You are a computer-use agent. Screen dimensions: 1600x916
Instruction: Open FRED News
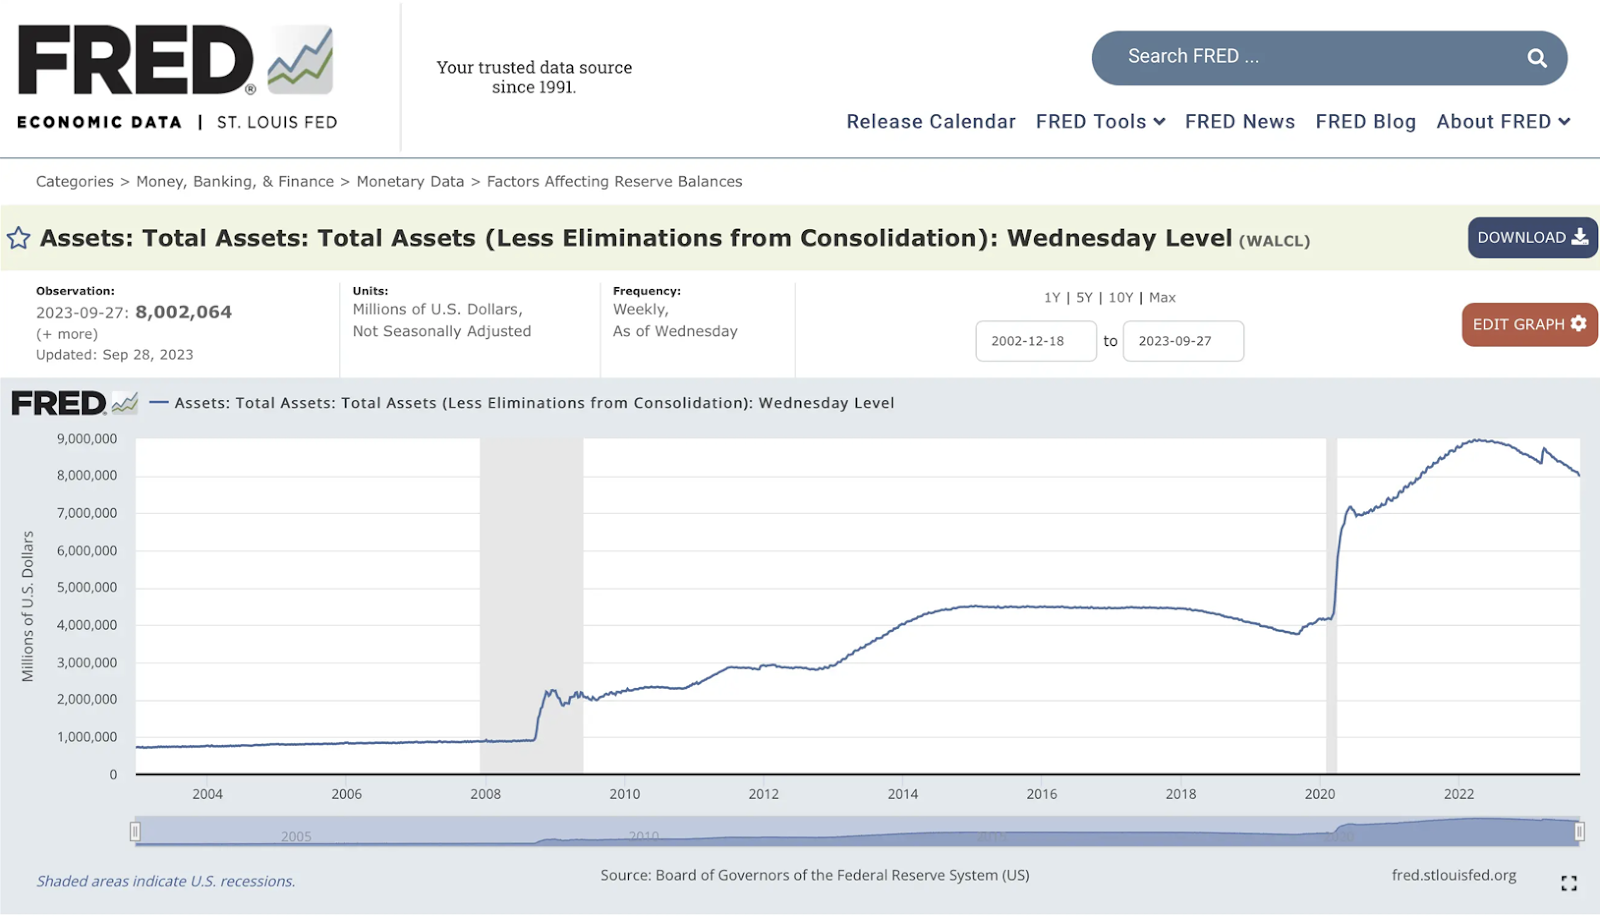(1240, 122)
